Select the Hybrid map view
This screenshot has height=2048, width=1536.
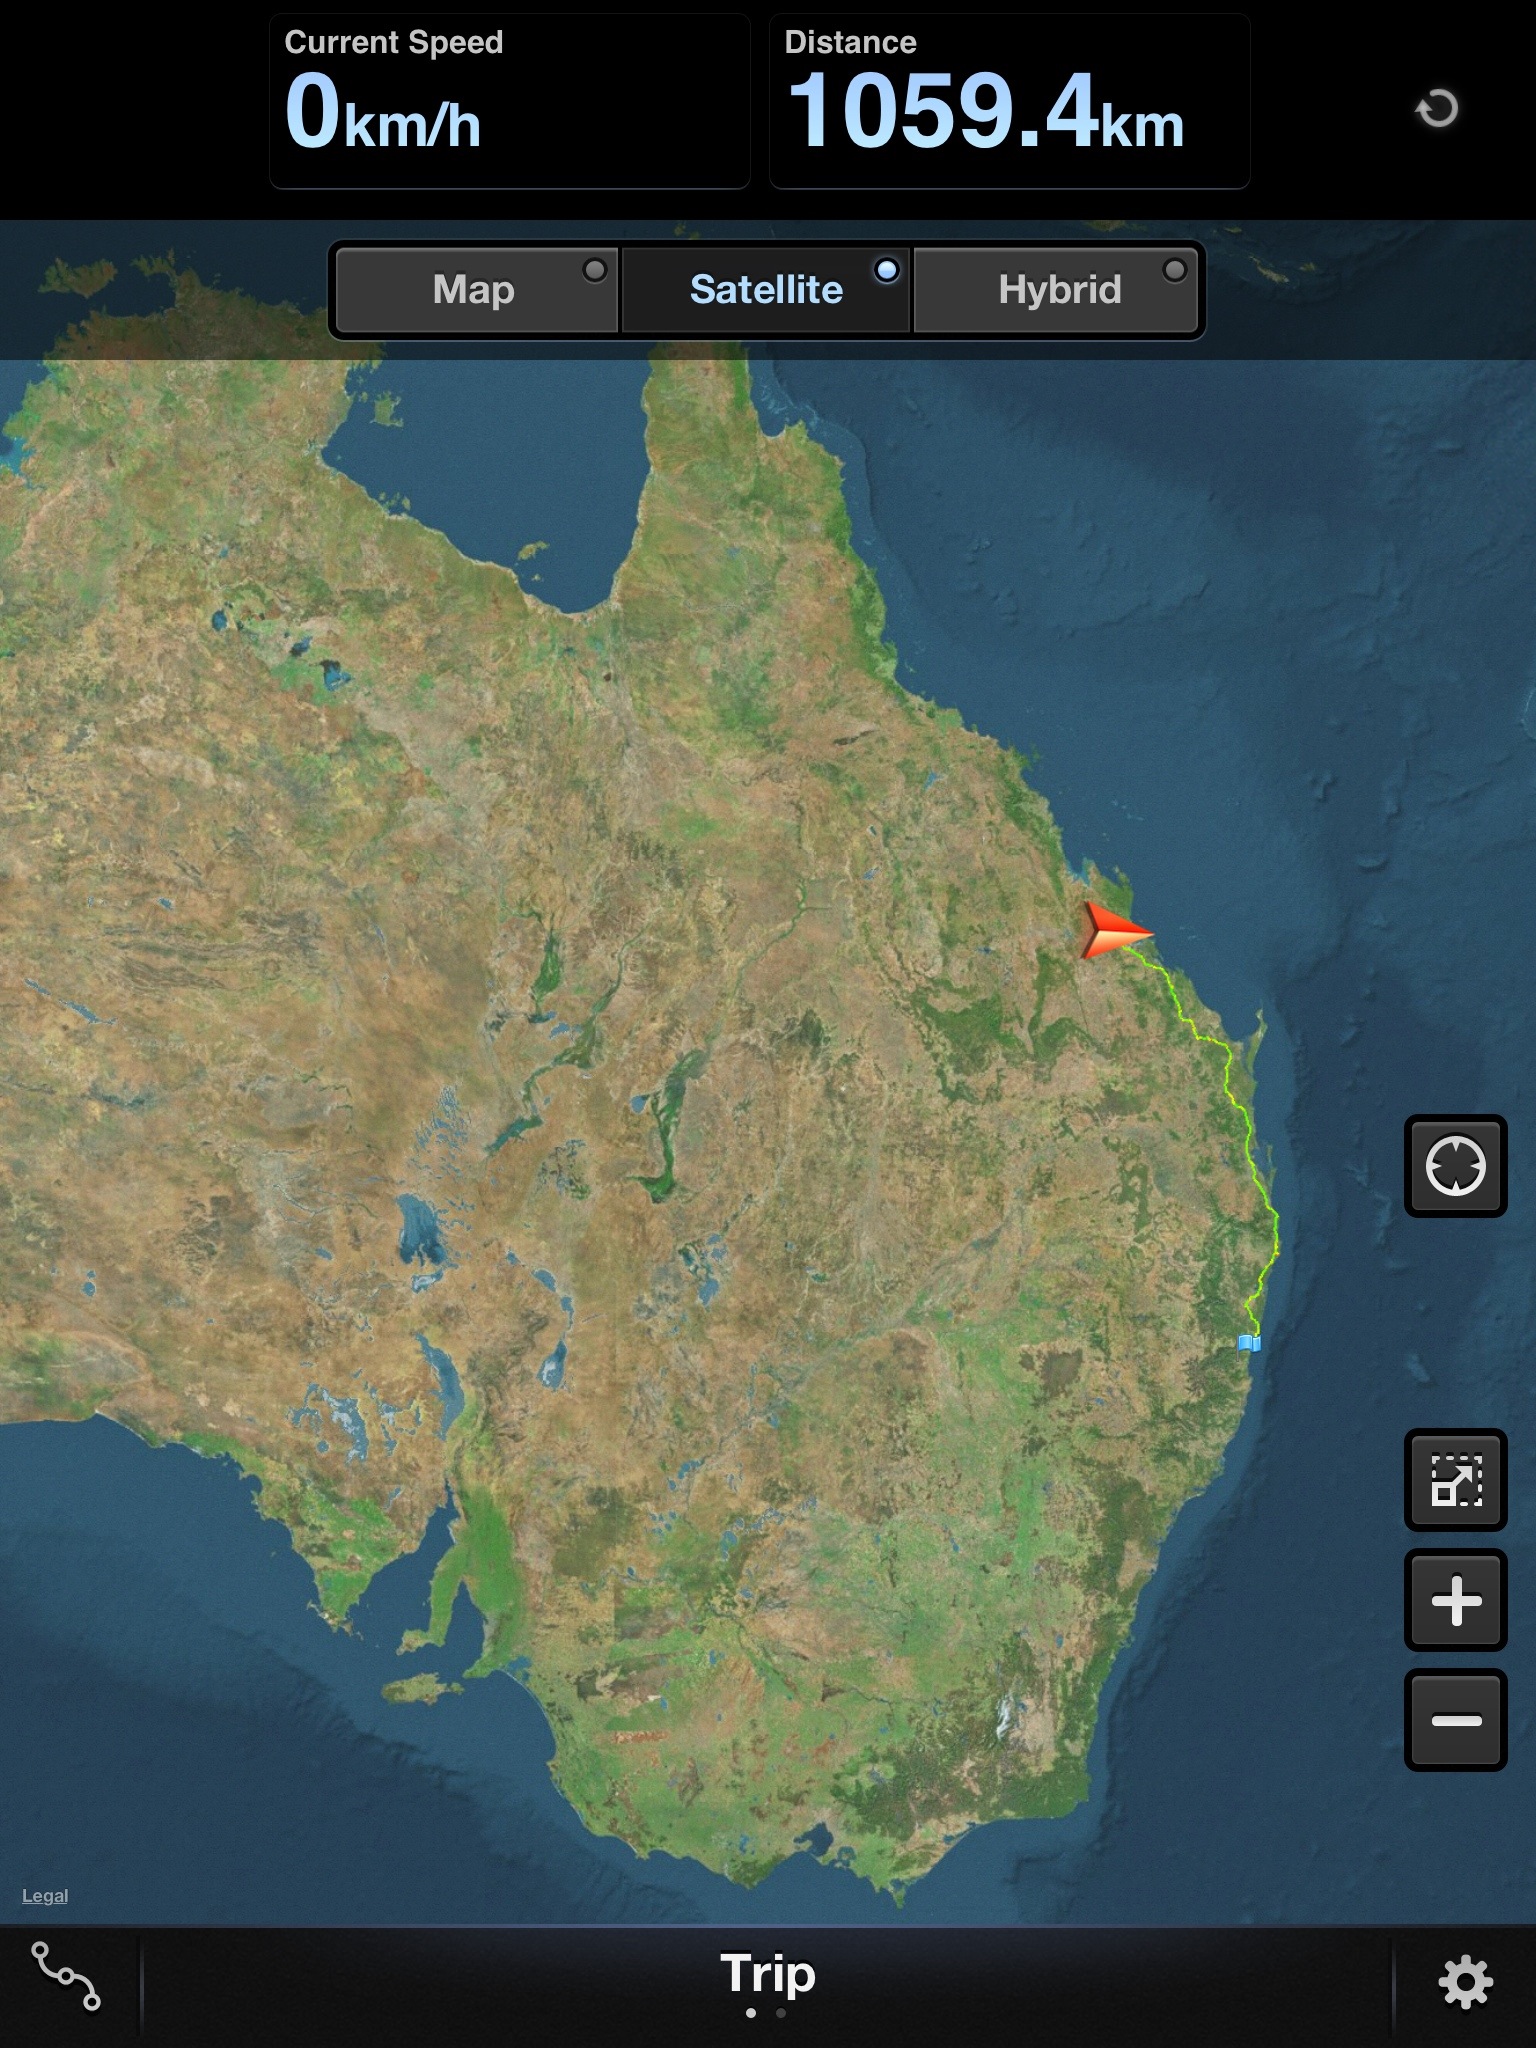pyautogui.click(x=1058, y=290)
